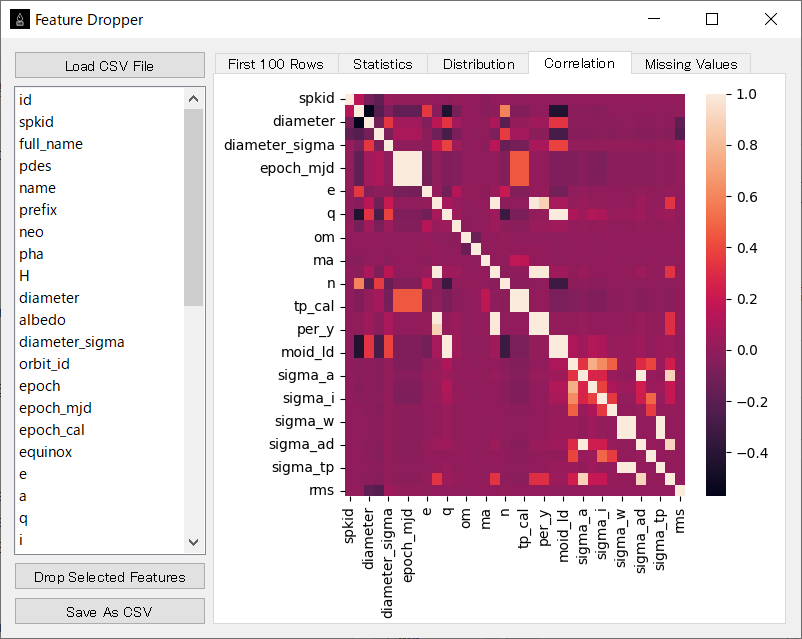This screenshot has height=639, width=802.
Task: Select 'full_name' in the feature list
Action: (100, 144)
